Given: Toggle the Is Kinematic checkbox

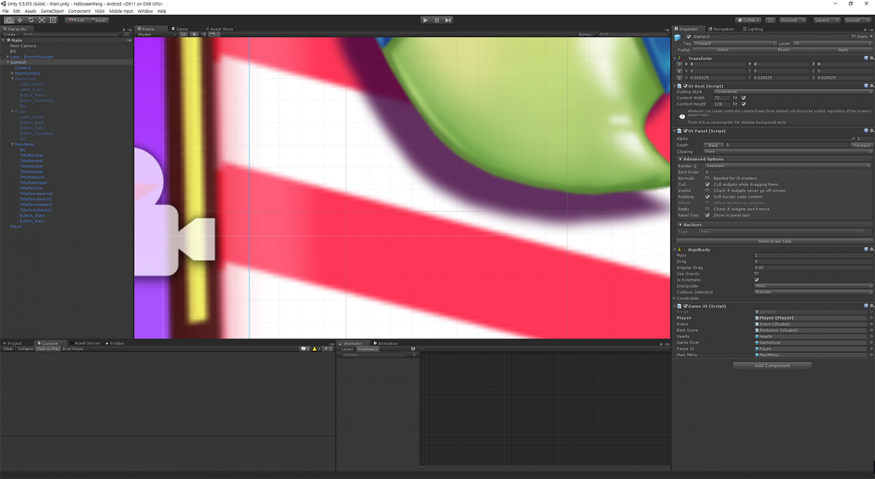Looking at the screenshot, I should pos(756,280).
